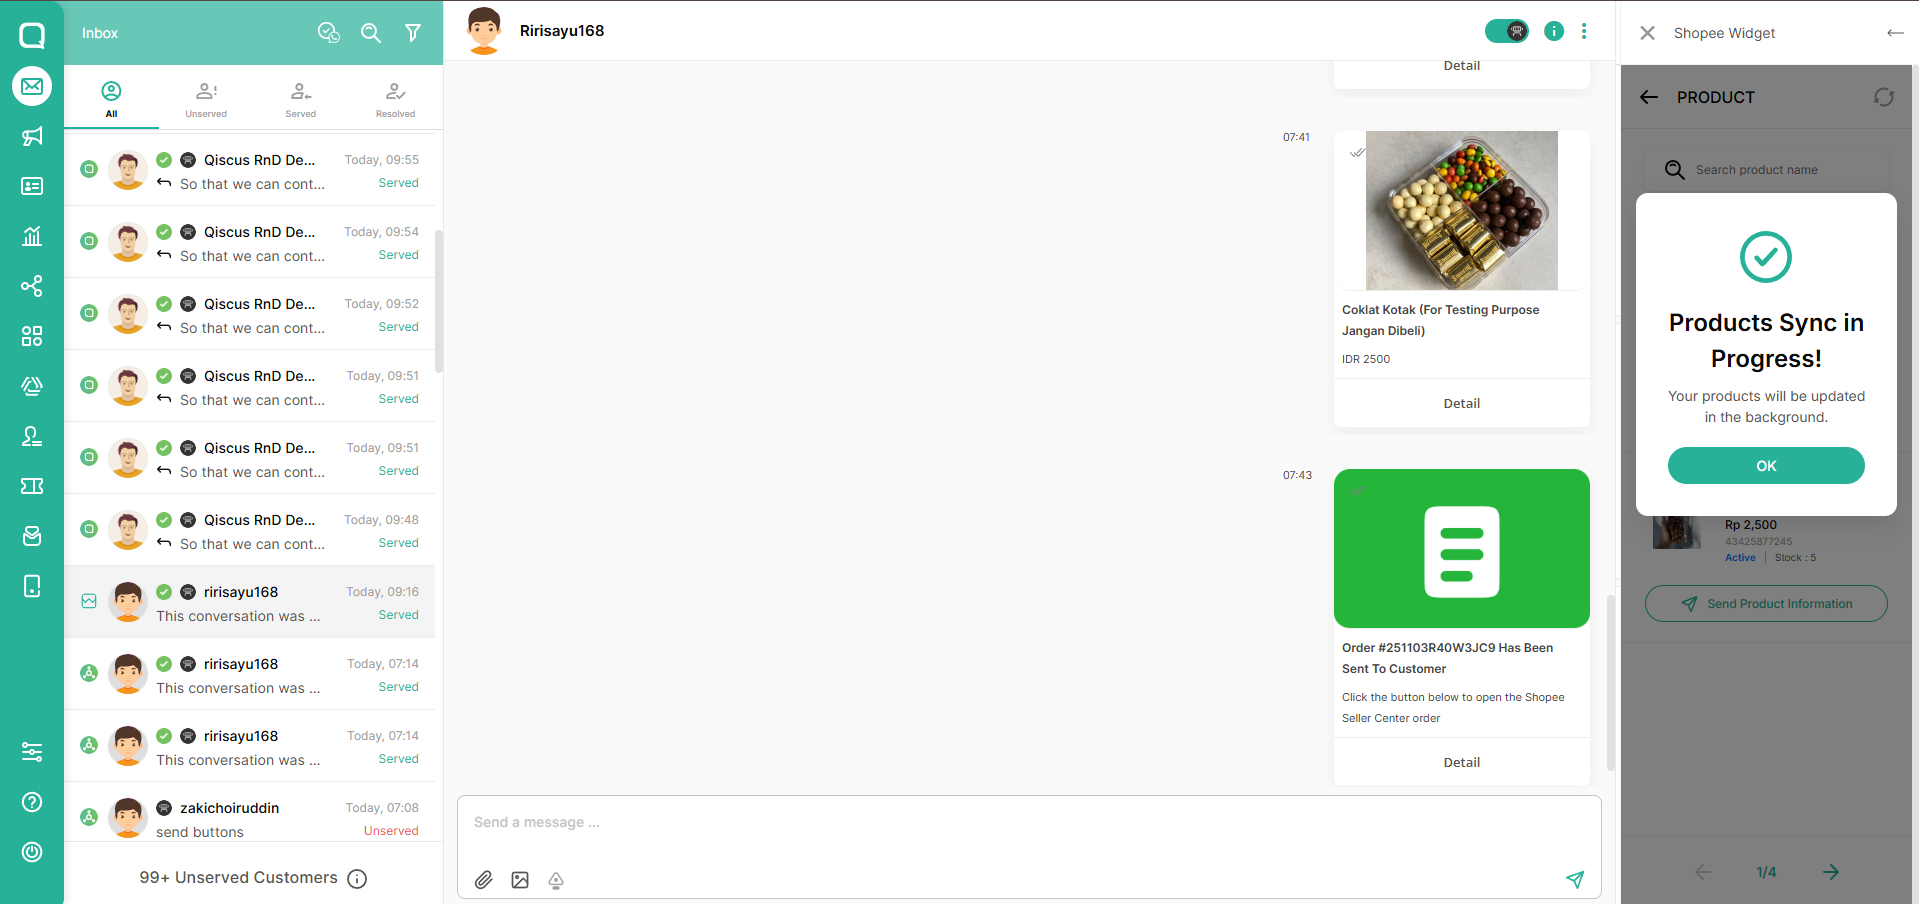The height and width of the screenshot is (904, 1919).
Task: Send the message with paper plane
Action: (1575, 880)
